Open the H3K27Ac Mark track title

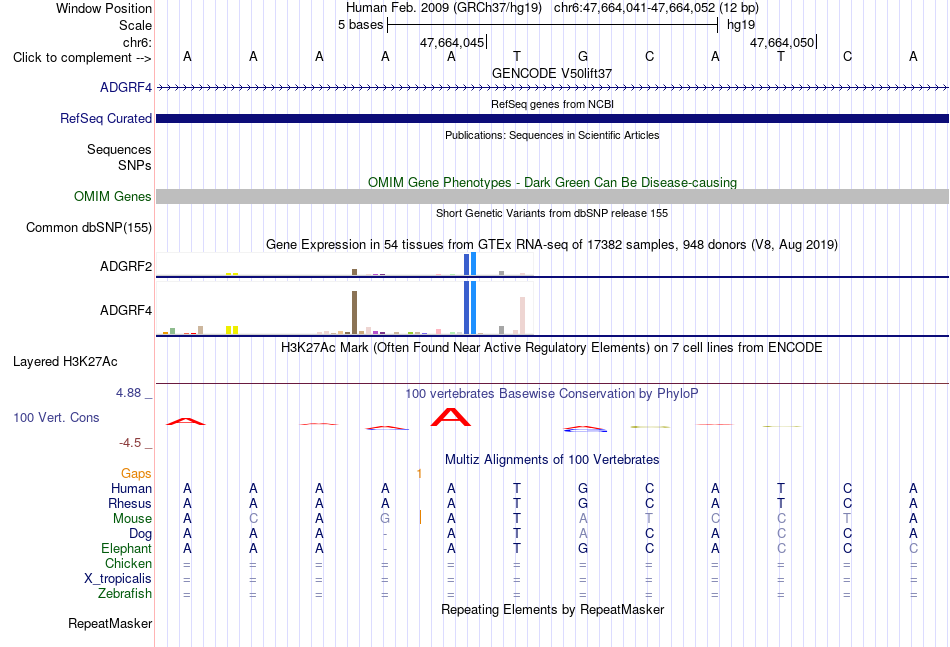click(552, 348)
